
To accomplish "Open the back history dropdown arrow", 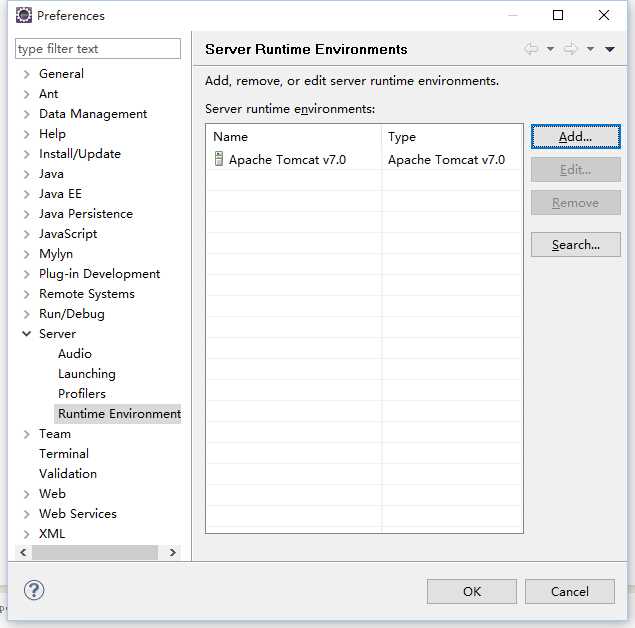I will (550, 49).
